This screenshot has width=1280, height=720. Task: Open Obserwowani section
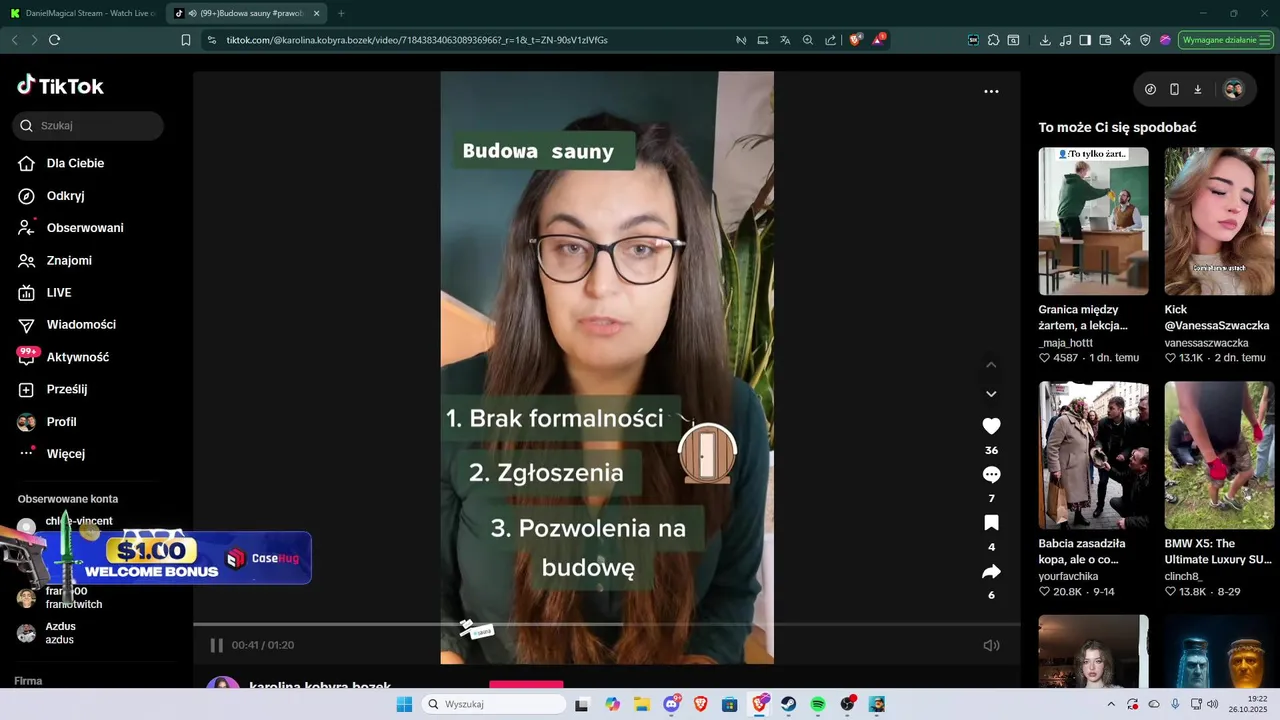pyautogui.click(x=85, y=228)
